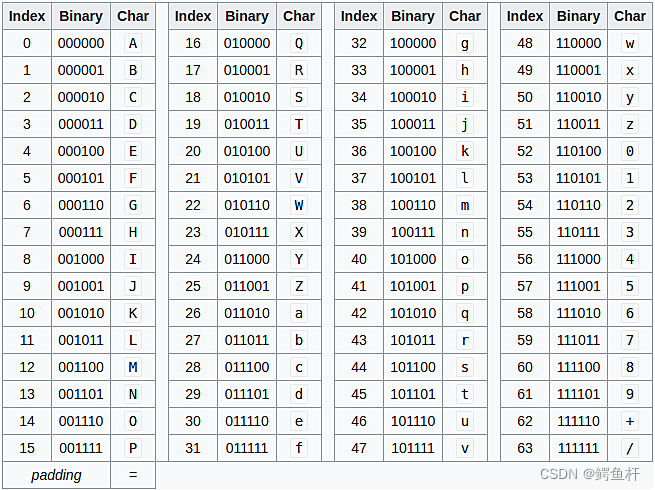Click binary cell 011010
The width and height of the screenshot is (655, 490).
click(x=247, y=313)
